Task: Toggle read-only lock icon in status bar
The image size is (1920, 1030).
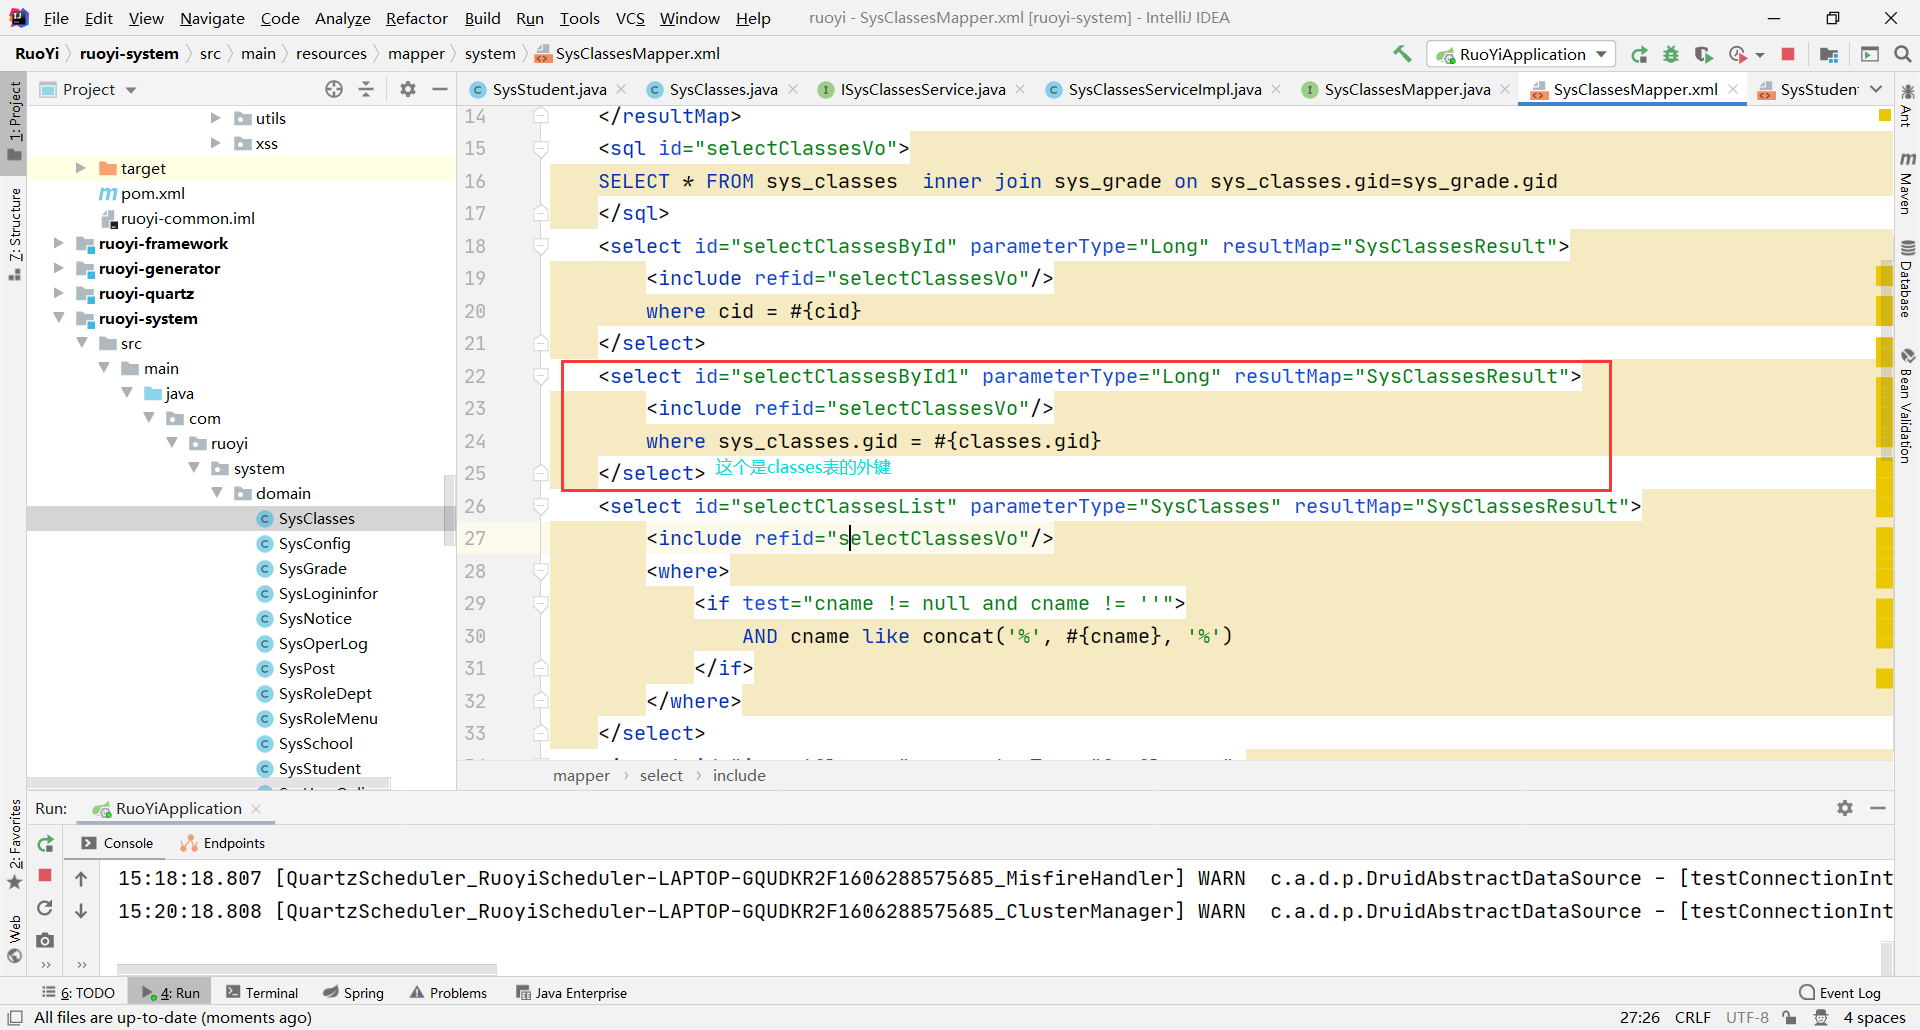Action: pos(1790,1017)
